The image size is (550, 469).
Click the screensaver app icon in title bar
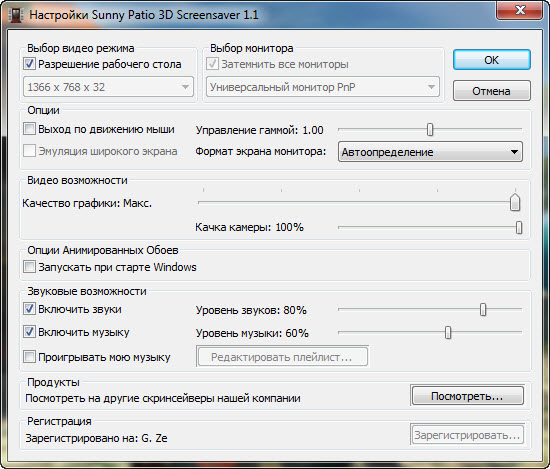click(15, 15)
